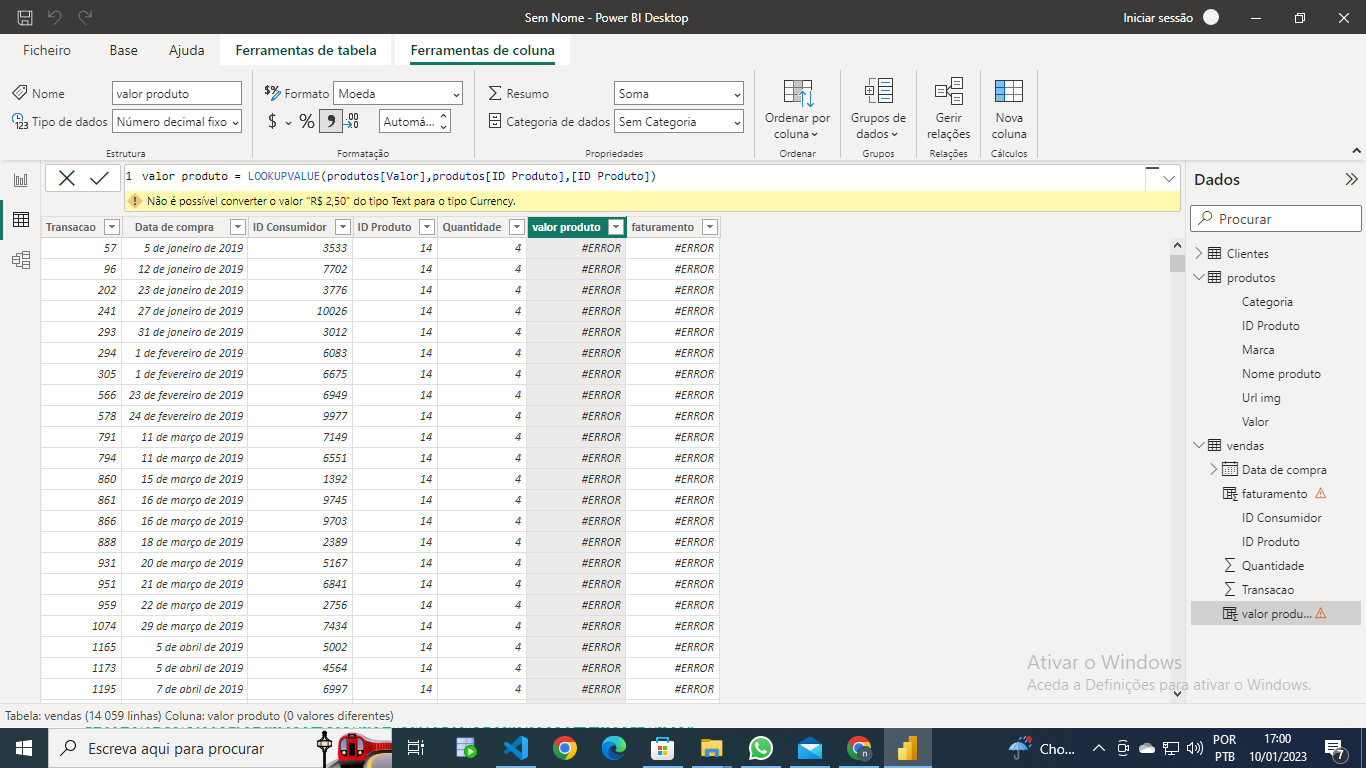Expand the formula bar chevron

[1170, 178]
